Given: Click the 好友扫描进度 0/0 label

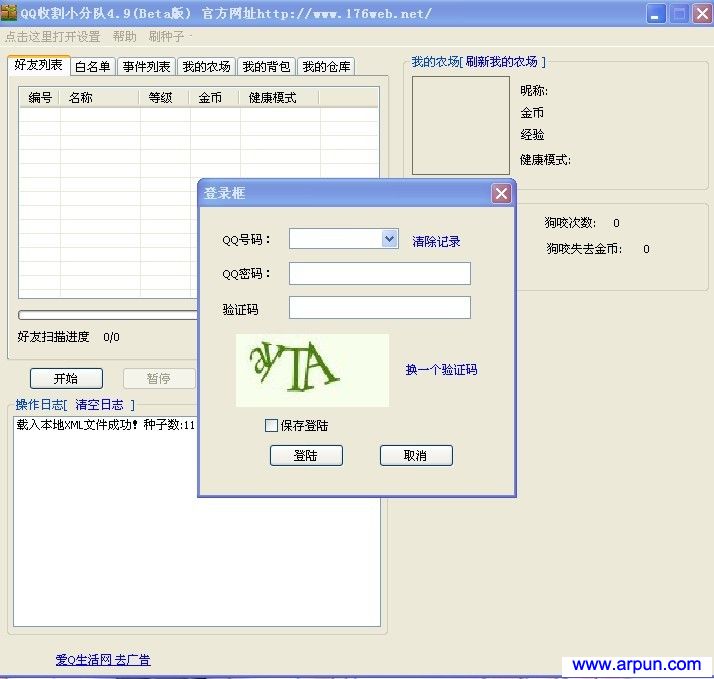Looking at the screenshot, I should pos(68,337).
